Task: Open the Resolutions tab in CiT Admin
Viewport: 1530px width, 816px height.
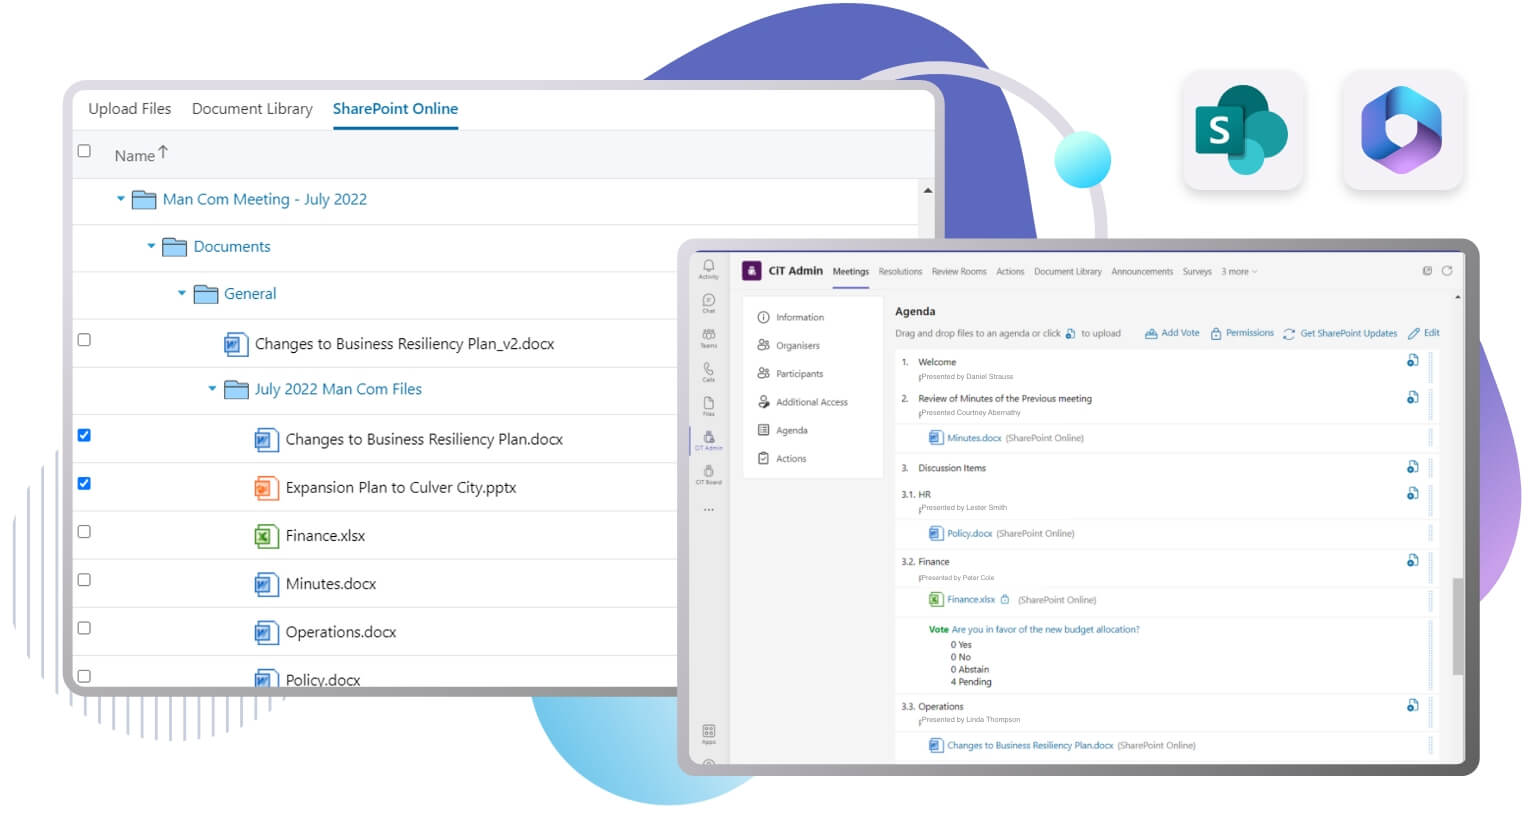Action: click(900, 272)
